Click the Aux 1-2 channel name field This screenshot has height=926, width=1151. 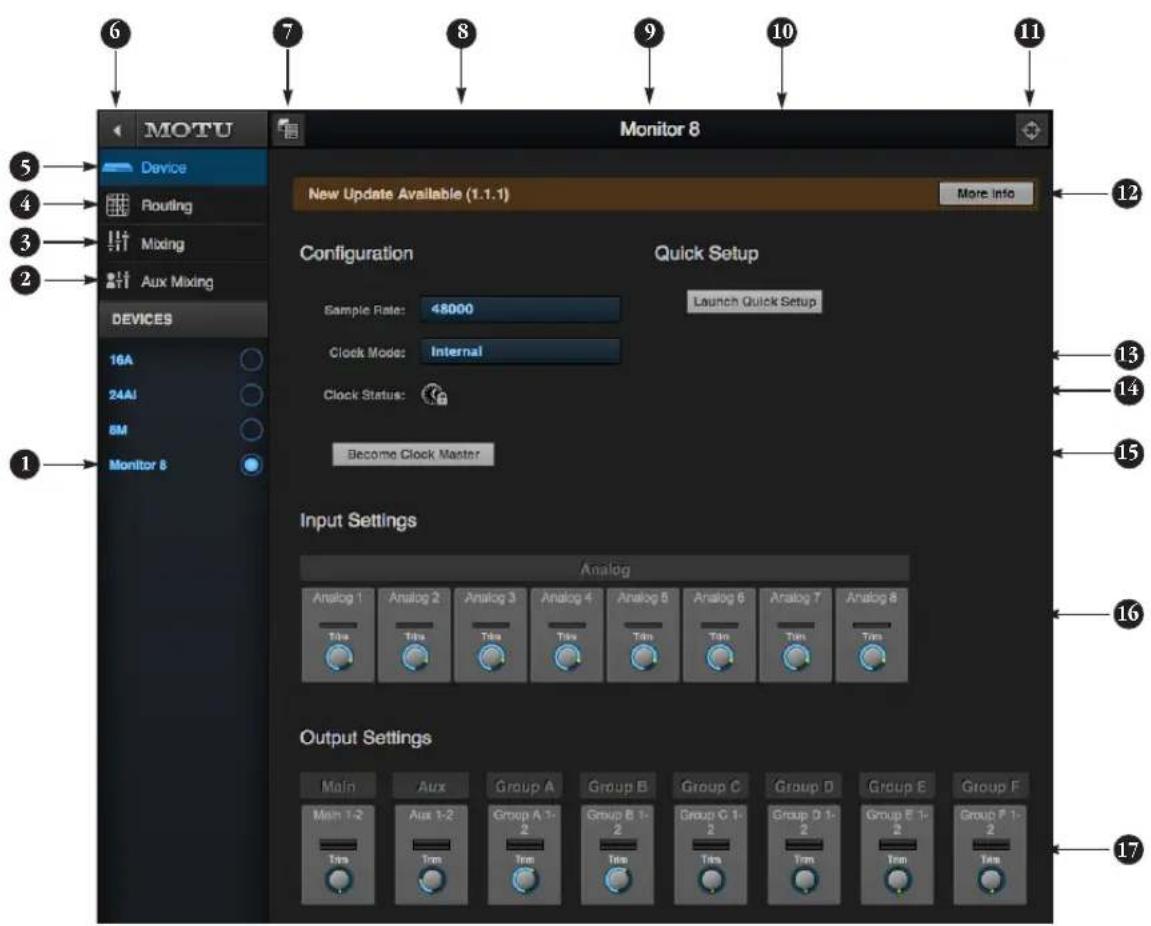(432, 815)
